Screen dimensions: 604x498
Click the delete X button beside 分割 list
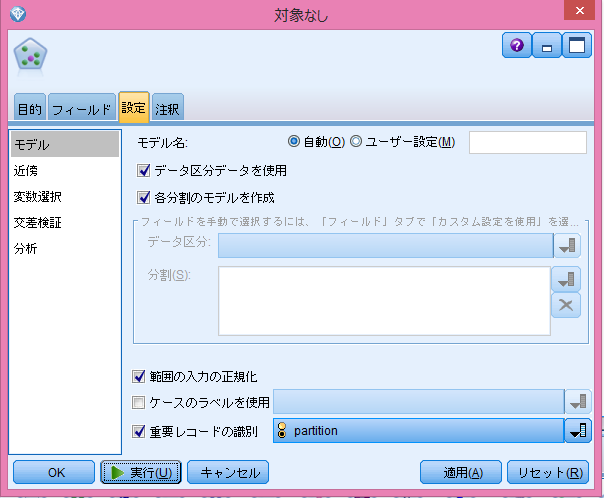tap(566, 305)
